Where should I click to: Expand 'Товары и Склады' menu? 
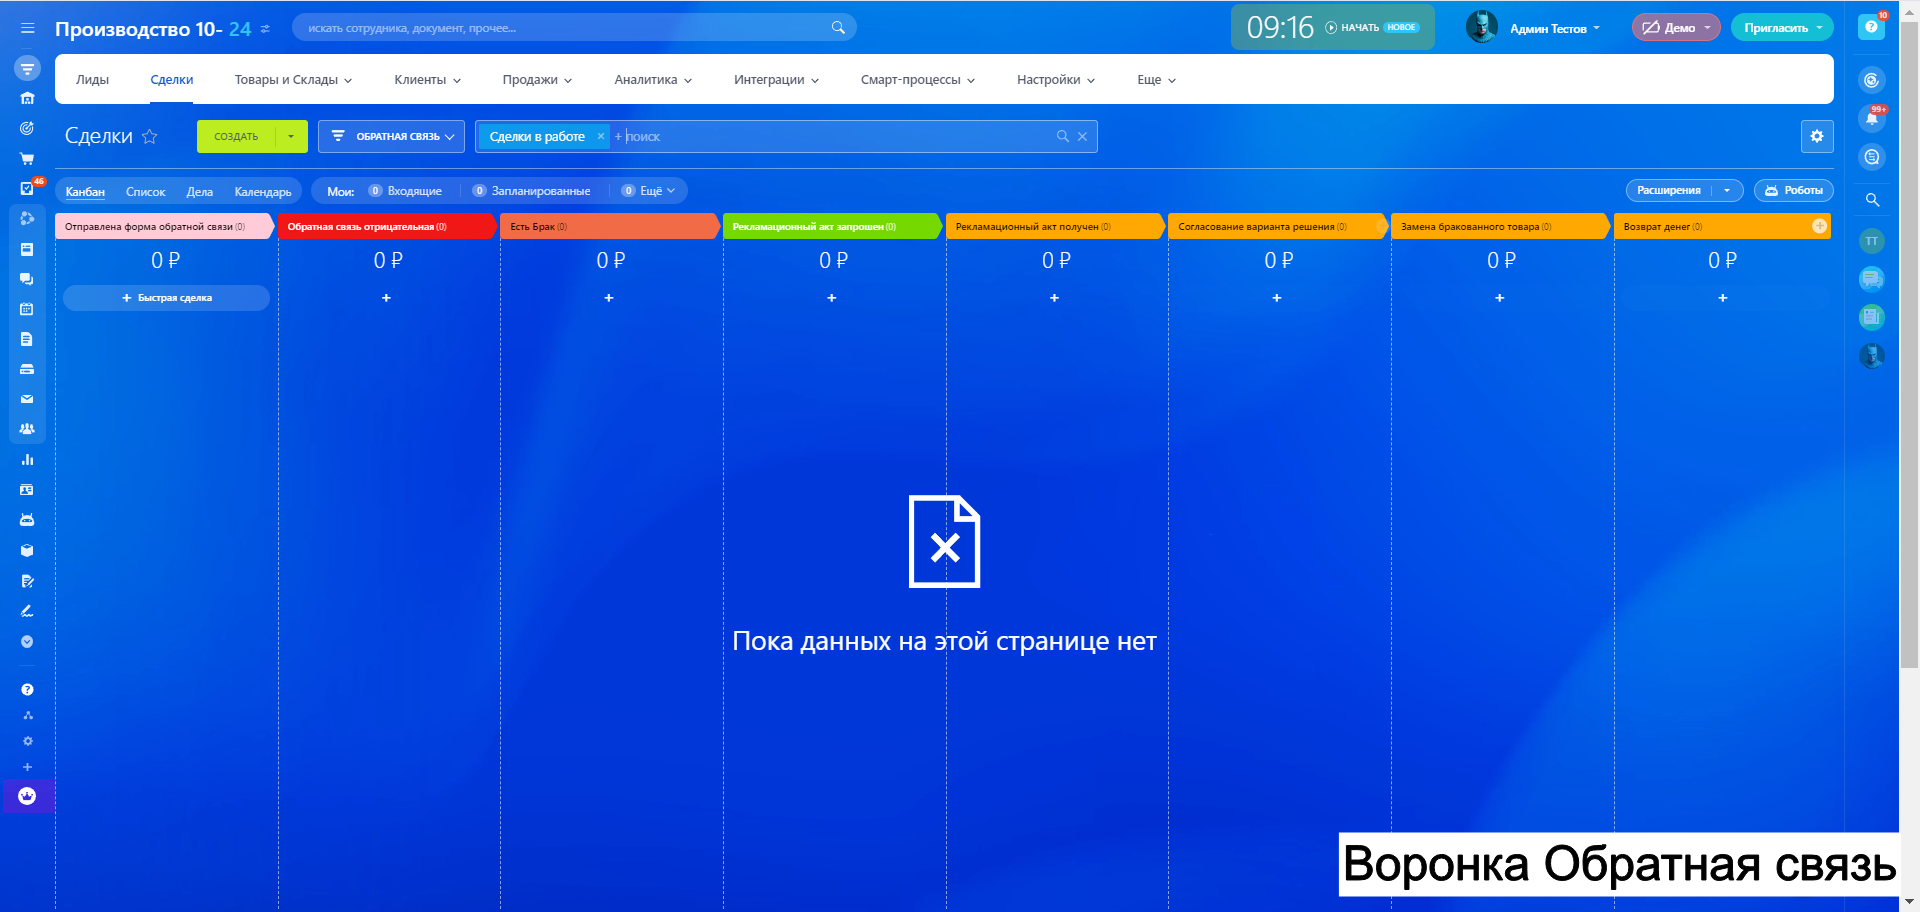(293, 80)
